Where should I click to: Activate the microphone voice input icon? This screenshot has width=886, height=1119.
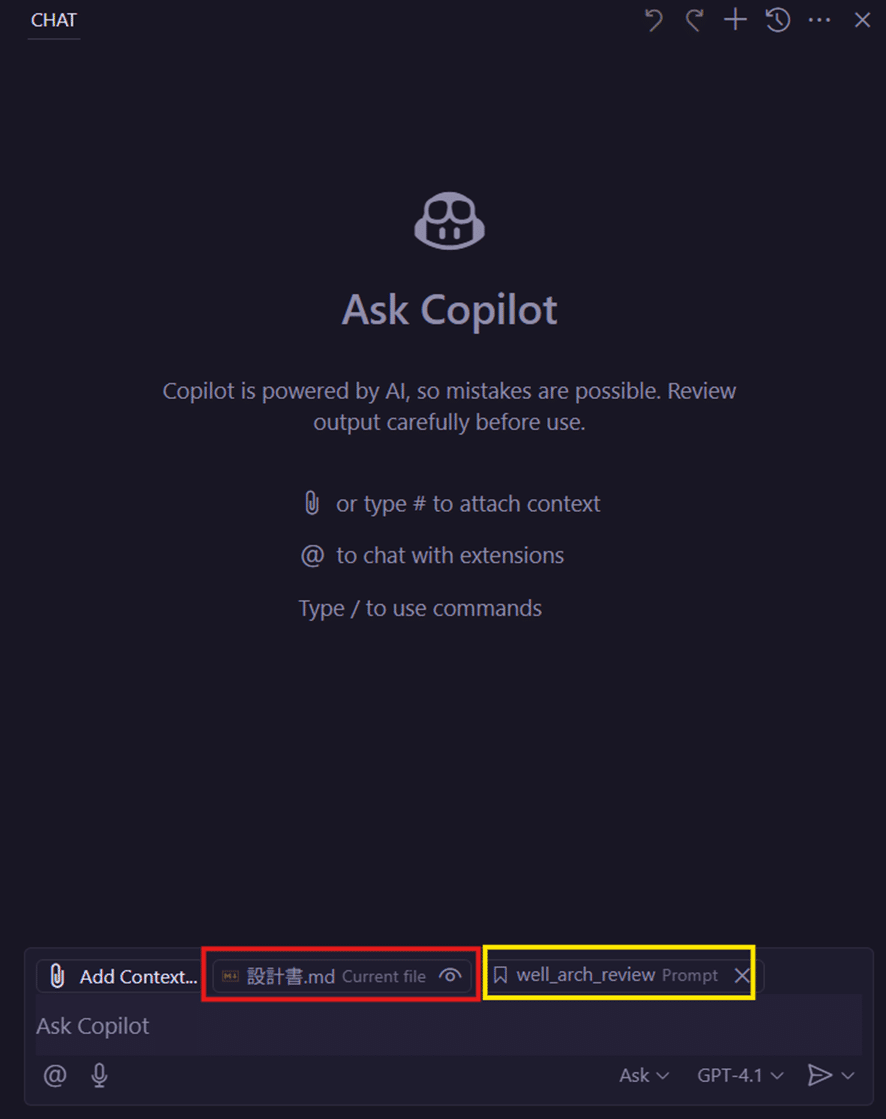[x=97, y=1075]
